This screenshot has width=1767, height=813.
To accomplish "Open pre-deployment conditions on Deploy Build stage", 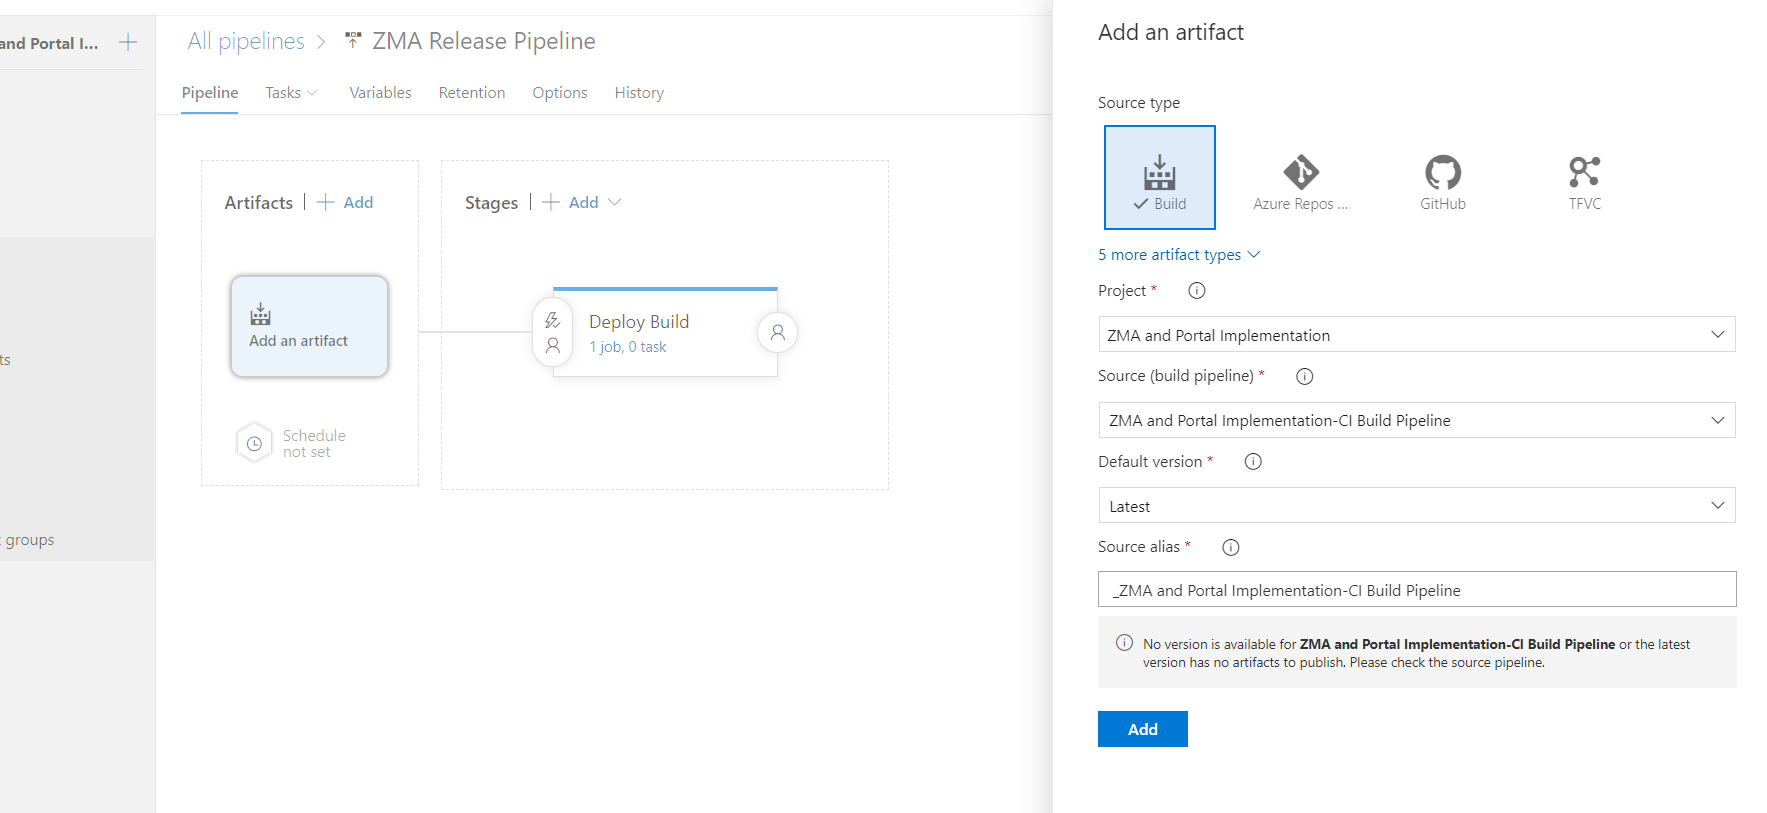I will tap(552, 333).
